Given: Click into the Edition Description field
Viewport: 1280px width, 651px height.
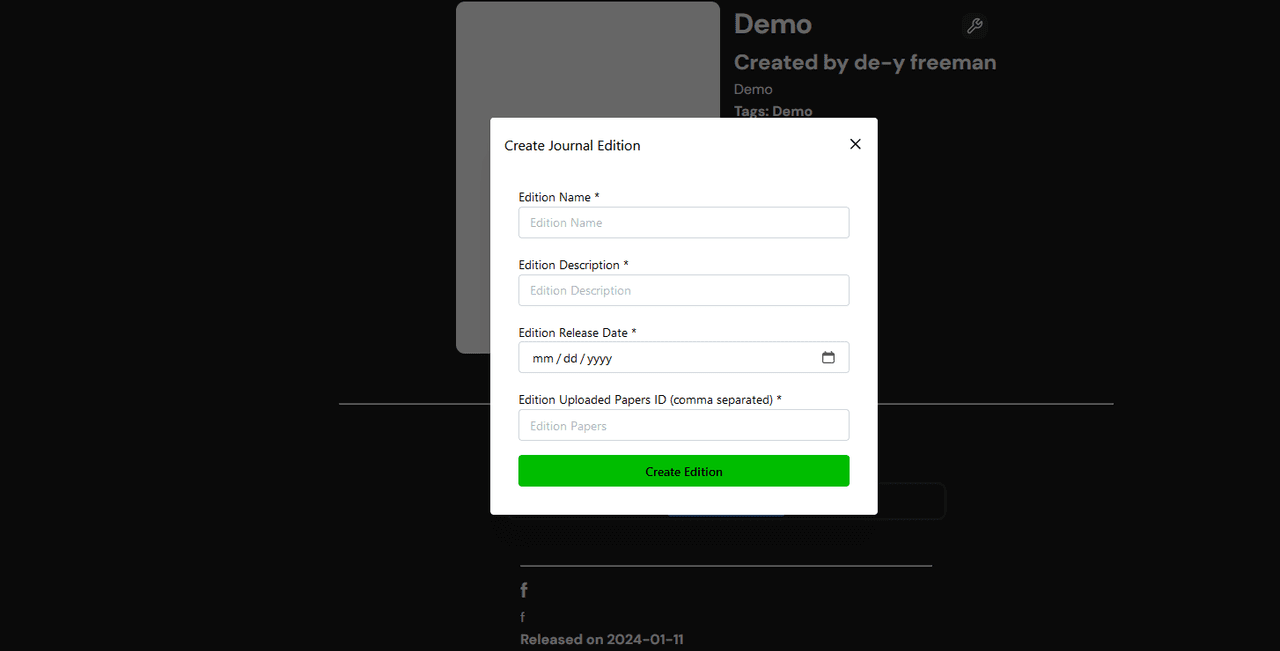Looking at the screenshot, I should [x=683, y=291].
